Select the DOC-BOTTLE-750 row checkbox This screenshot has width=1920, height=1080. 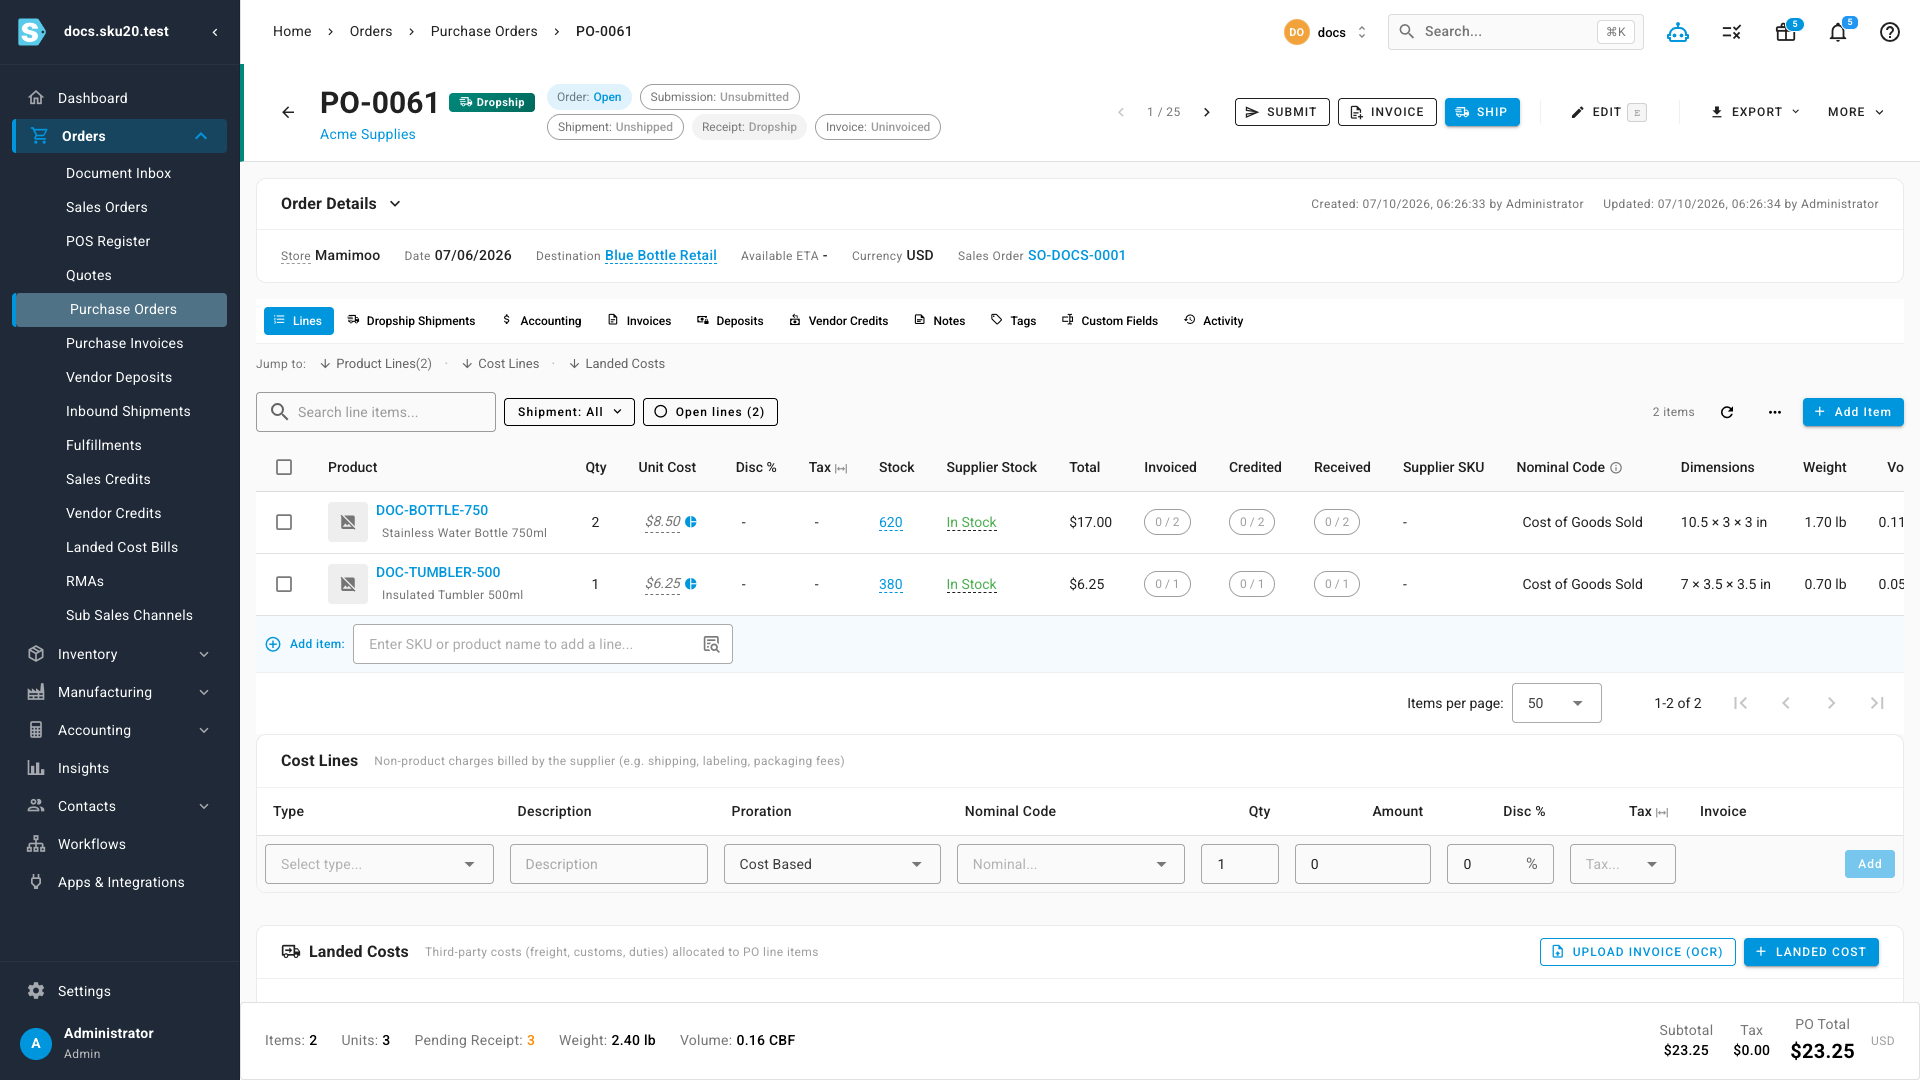point(284,522)
